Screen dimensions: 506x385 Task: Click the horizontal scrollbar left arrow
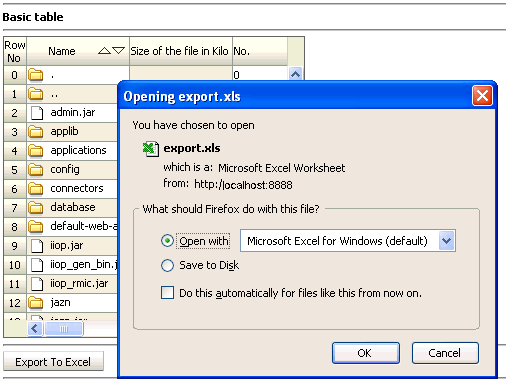(35, 329)
